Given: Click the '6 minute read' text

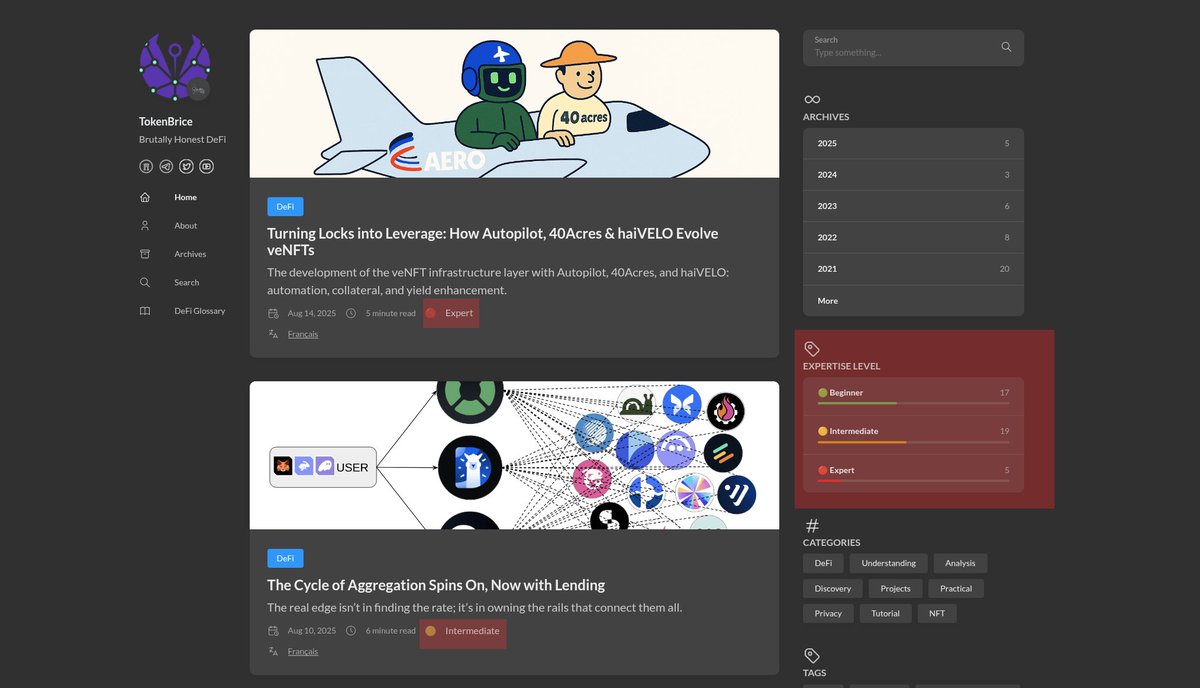Looking at the screenshot, I should [x=391, y=631].
